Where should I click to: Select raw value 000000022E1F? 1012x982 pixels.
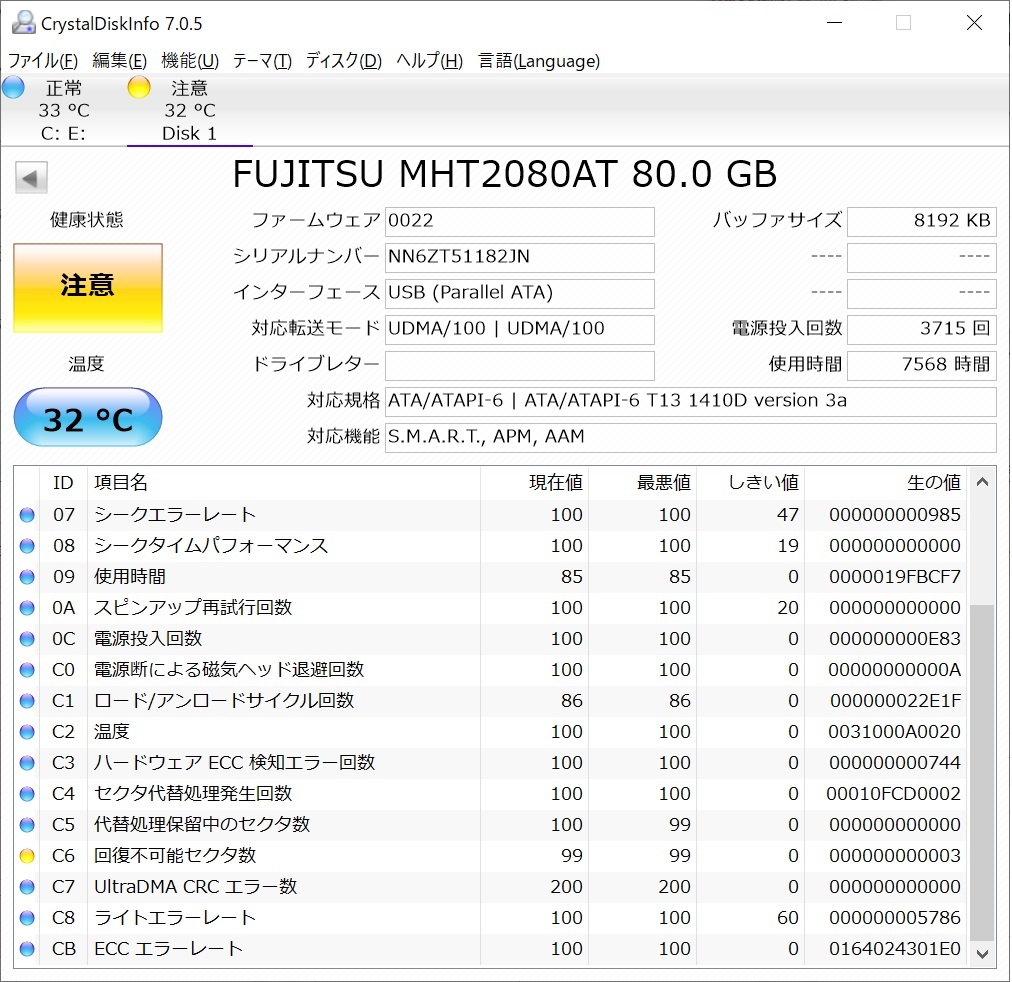click(x=895, y=701)
